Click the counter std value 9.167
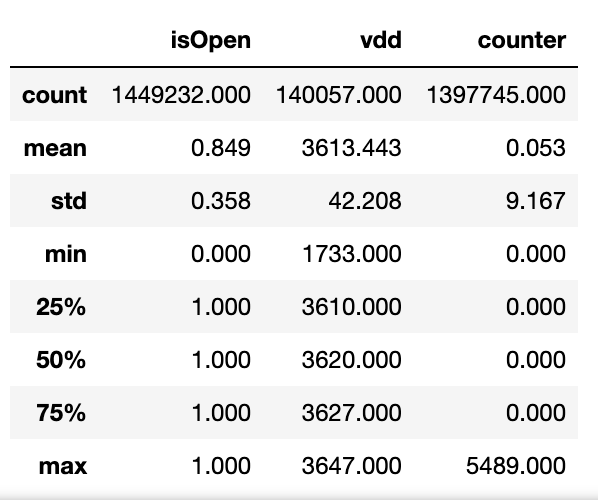The image size is (598, 500). [536, 201]
